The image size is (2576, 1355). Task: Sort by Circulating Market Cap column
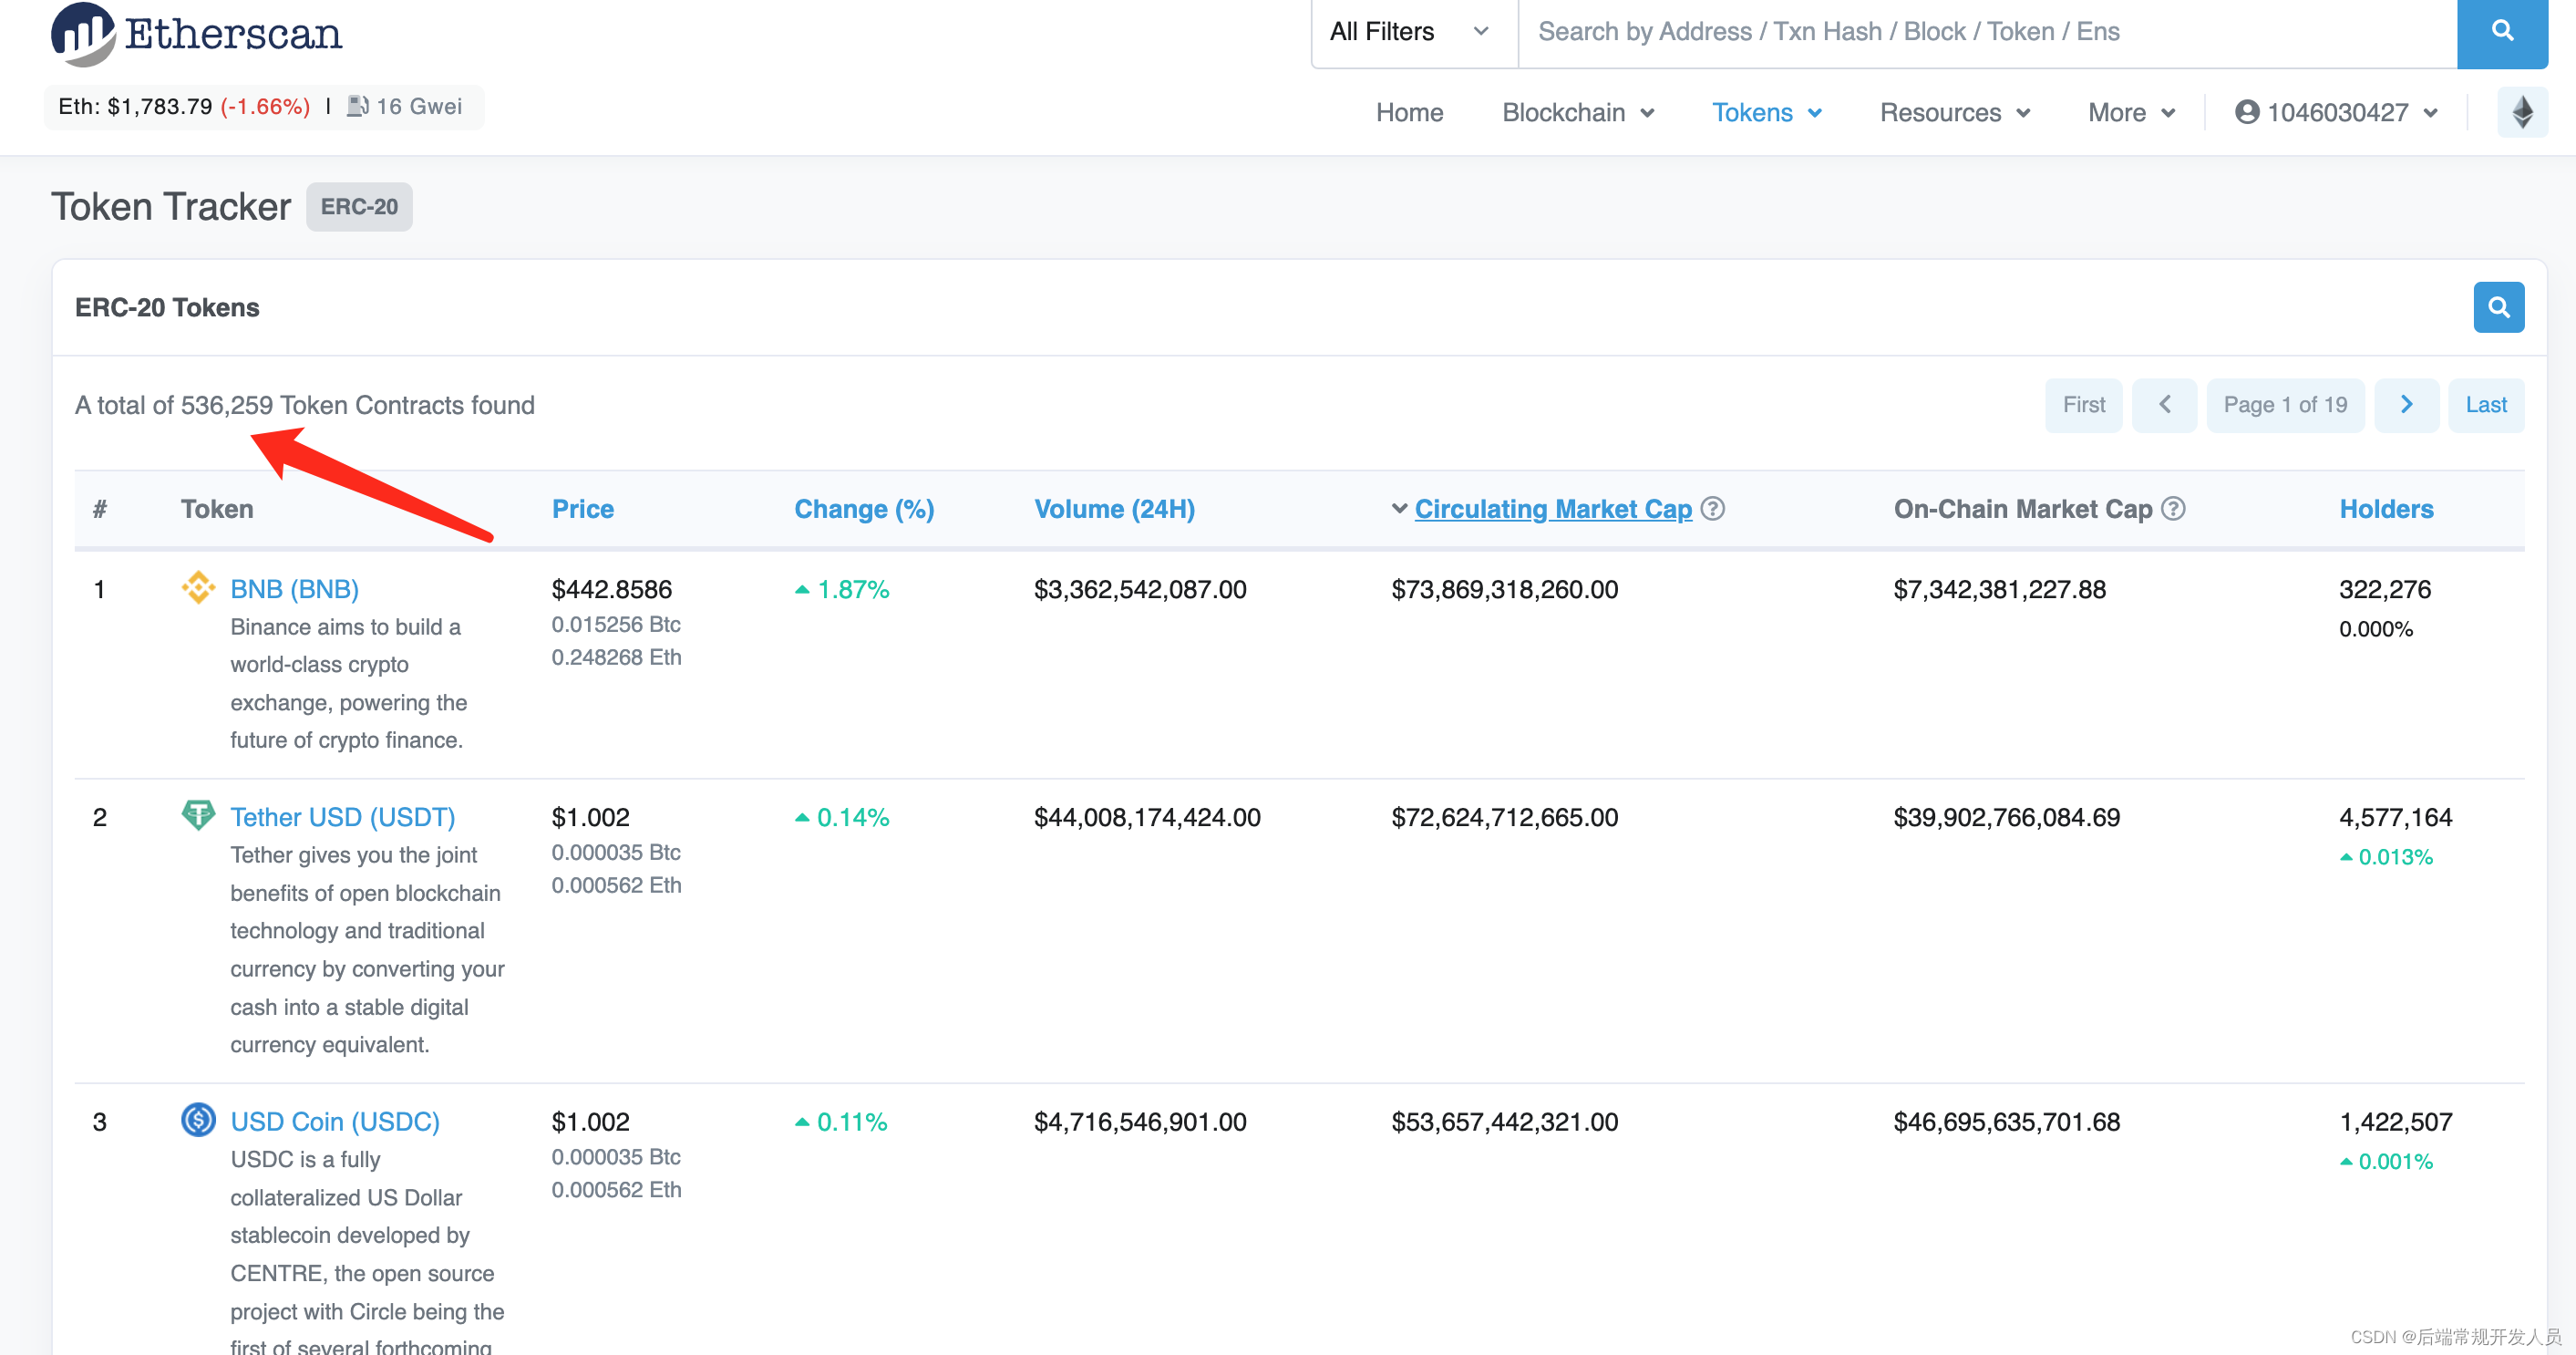tap(1553, 509)
